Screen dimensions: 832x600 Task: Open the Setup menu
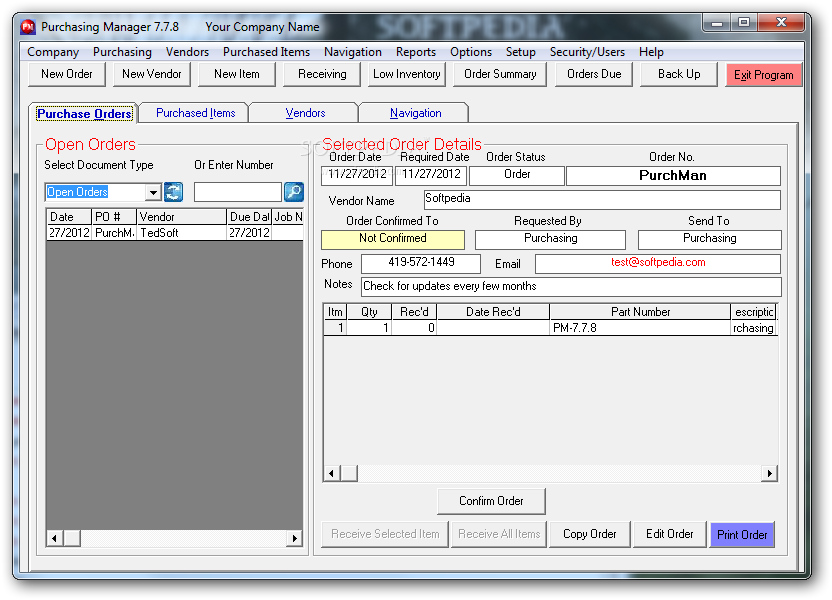point(521,52)
